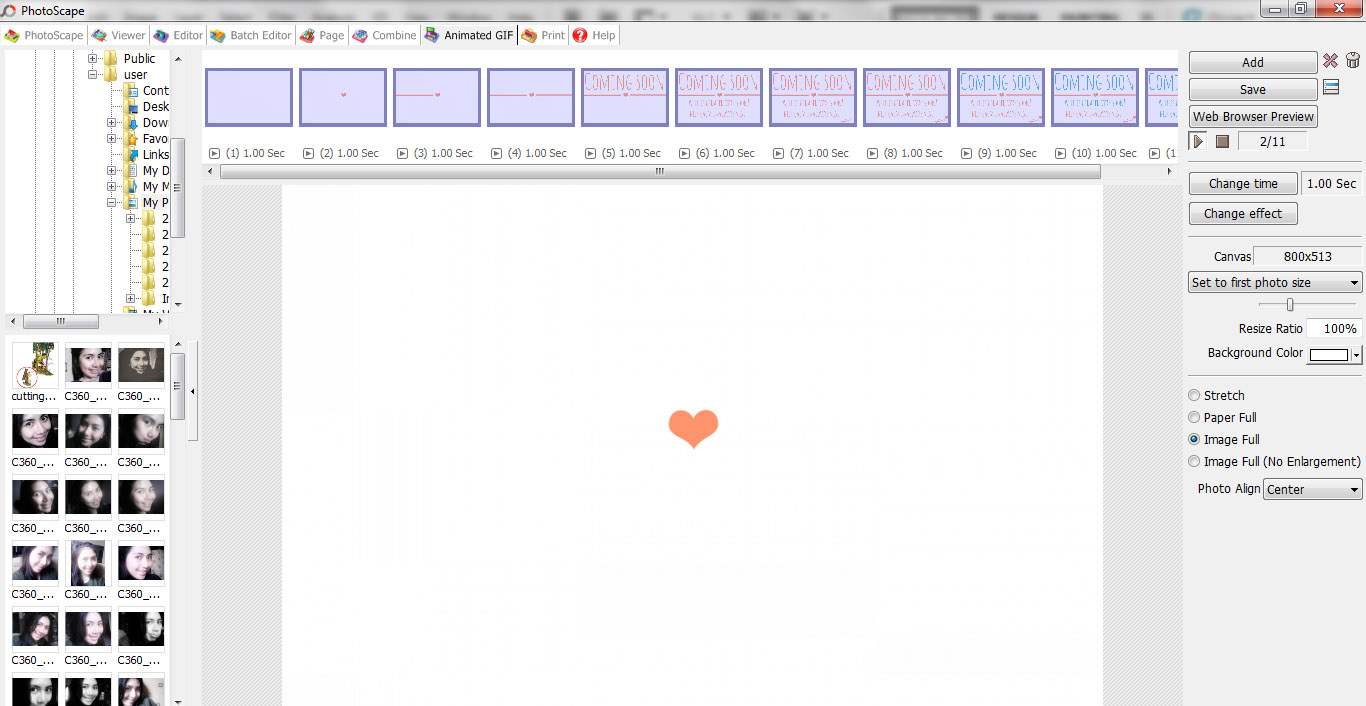Enable Paper Full mode
The image size is (1366, 706).
(x=1193, y=417)
